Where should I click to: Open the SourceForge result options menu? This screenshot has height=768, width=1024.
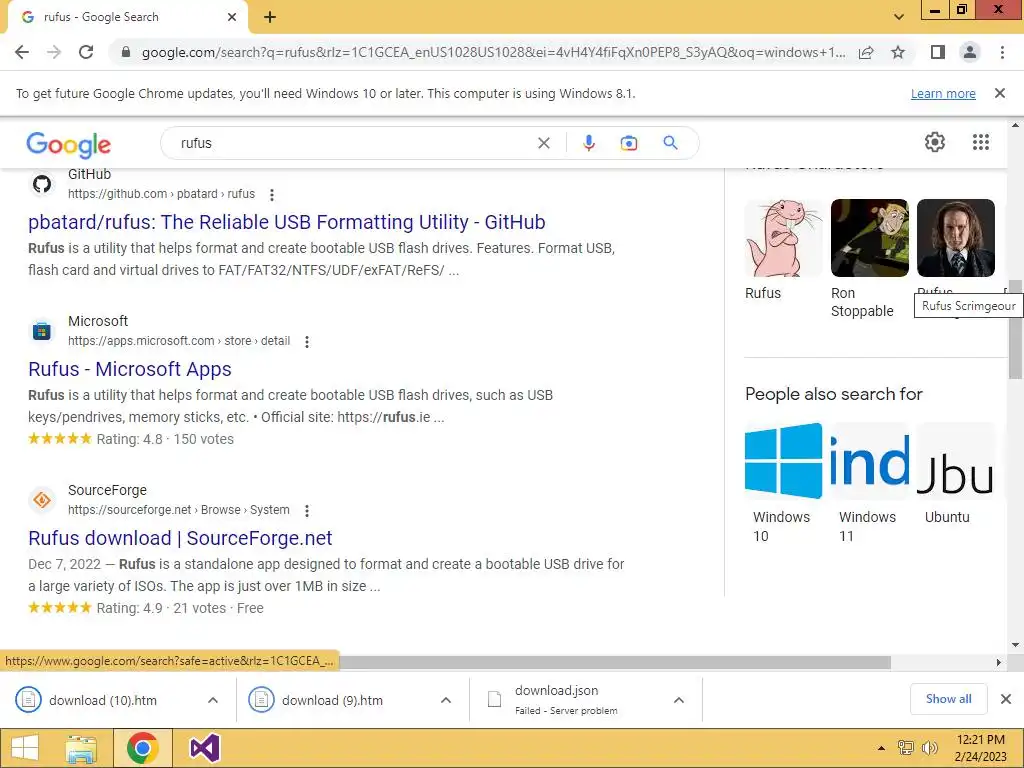point(306,511)
